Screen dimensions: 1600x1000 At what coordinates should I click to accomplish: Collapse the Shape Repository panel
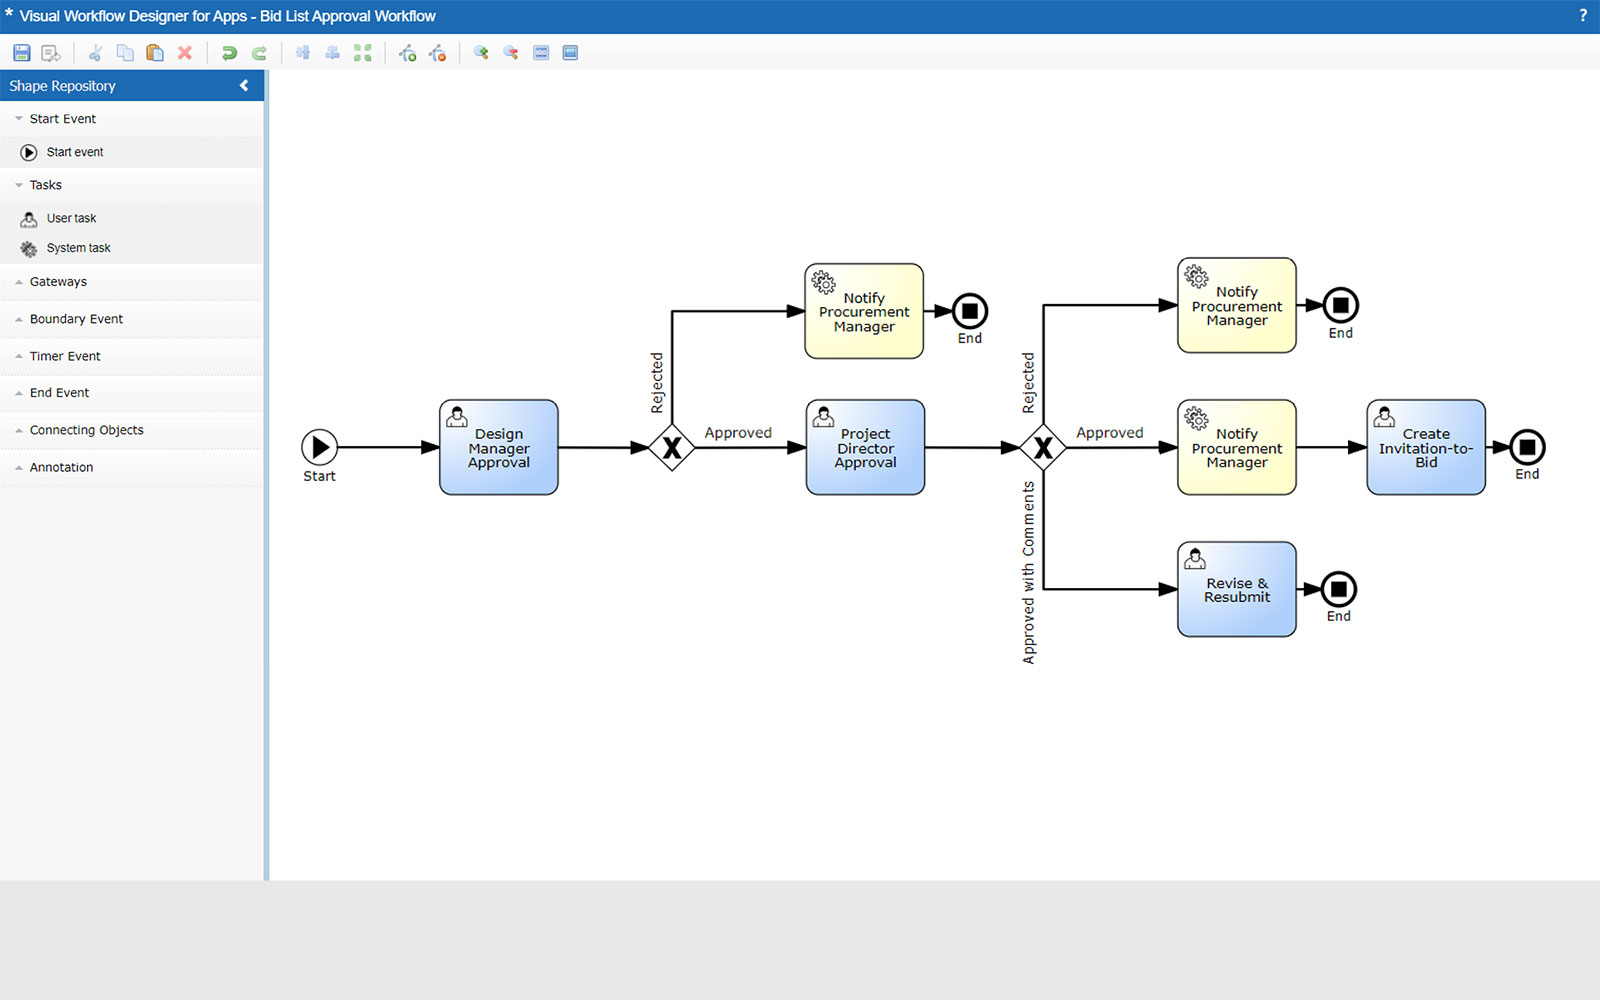click(244, 86)
